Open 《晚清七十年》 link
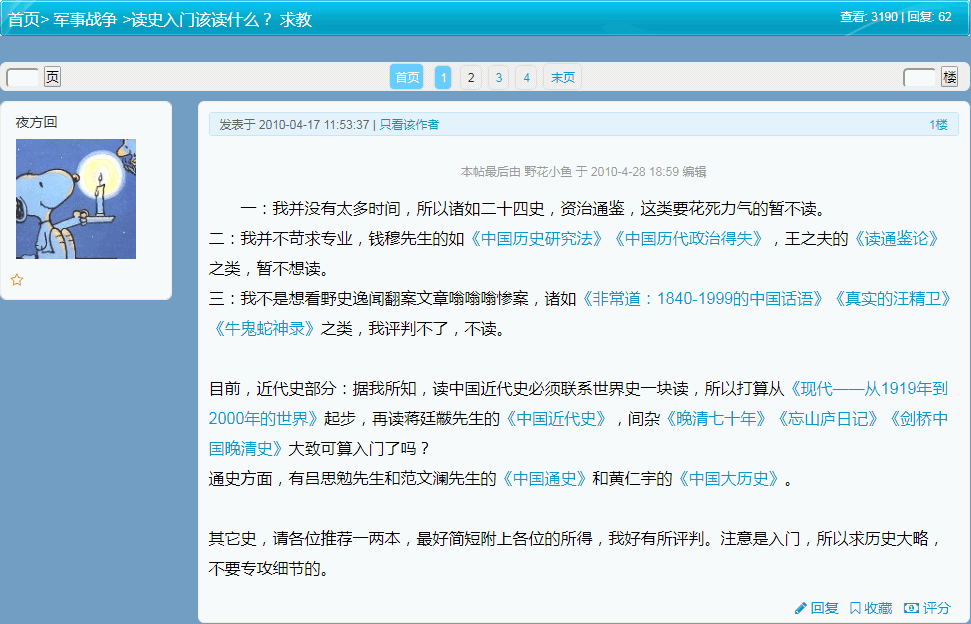The width and height of the screenshot is (971, 624). pyautogui.click(x=716, y=419)
